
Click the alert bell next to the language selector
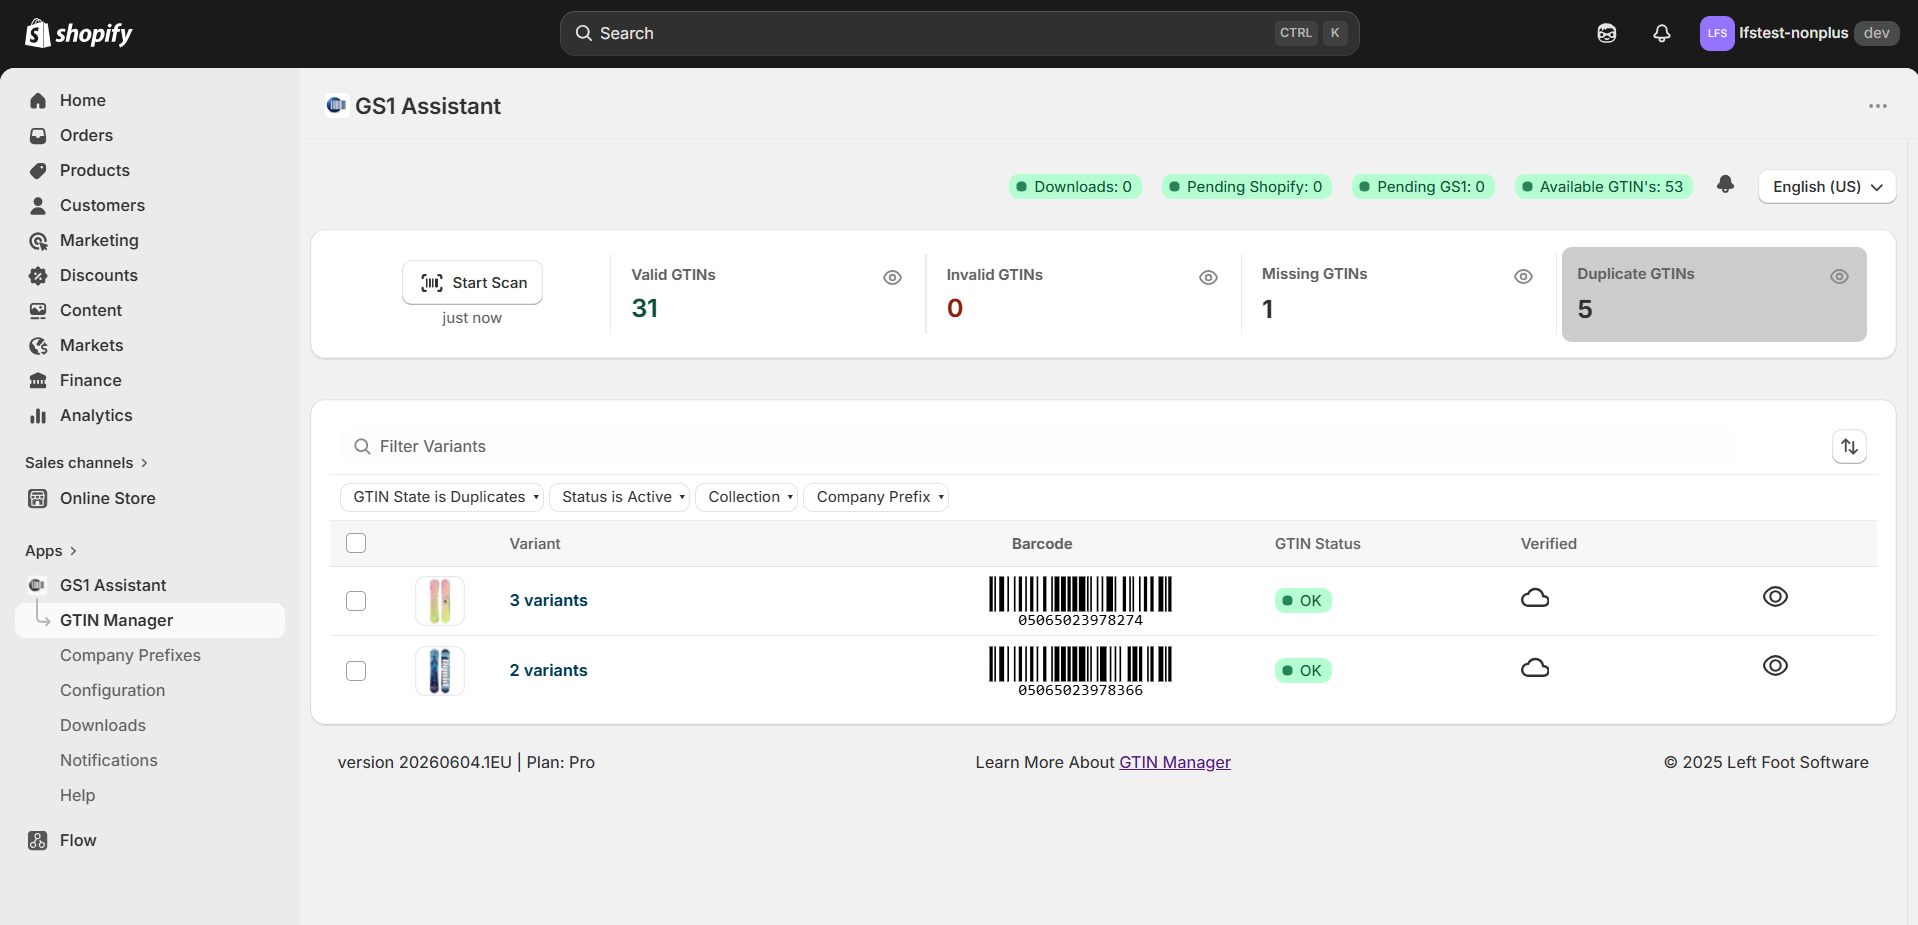pos(1725,185)
